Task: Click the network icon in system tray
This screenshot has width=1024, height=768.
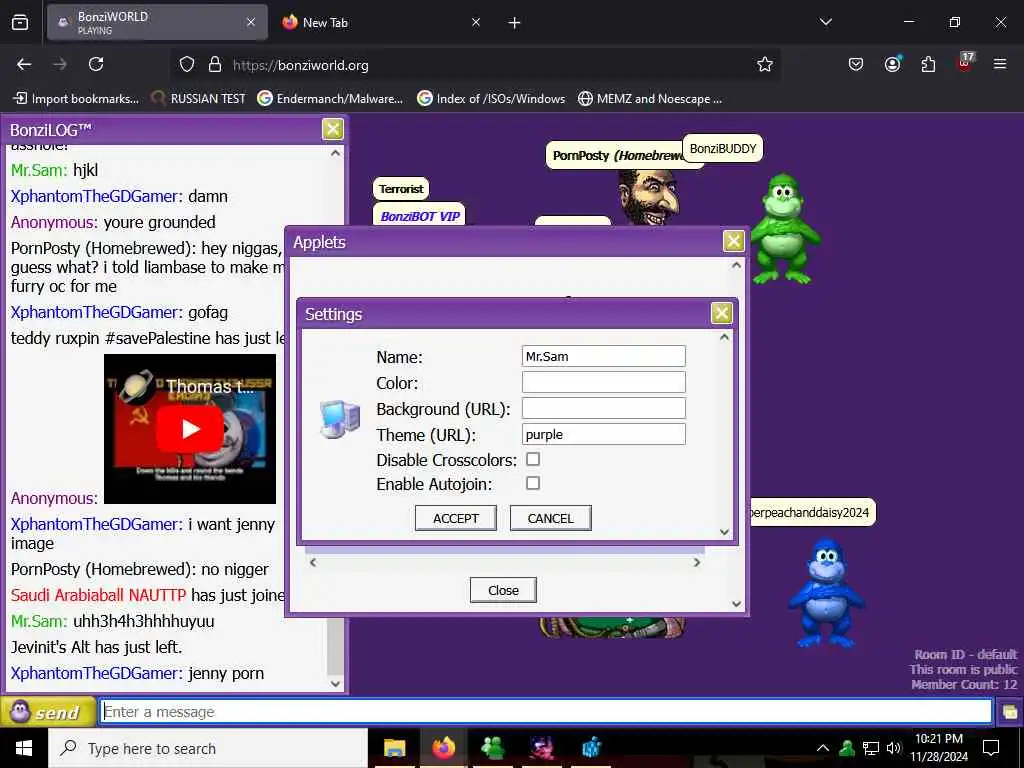Action: 871,748
